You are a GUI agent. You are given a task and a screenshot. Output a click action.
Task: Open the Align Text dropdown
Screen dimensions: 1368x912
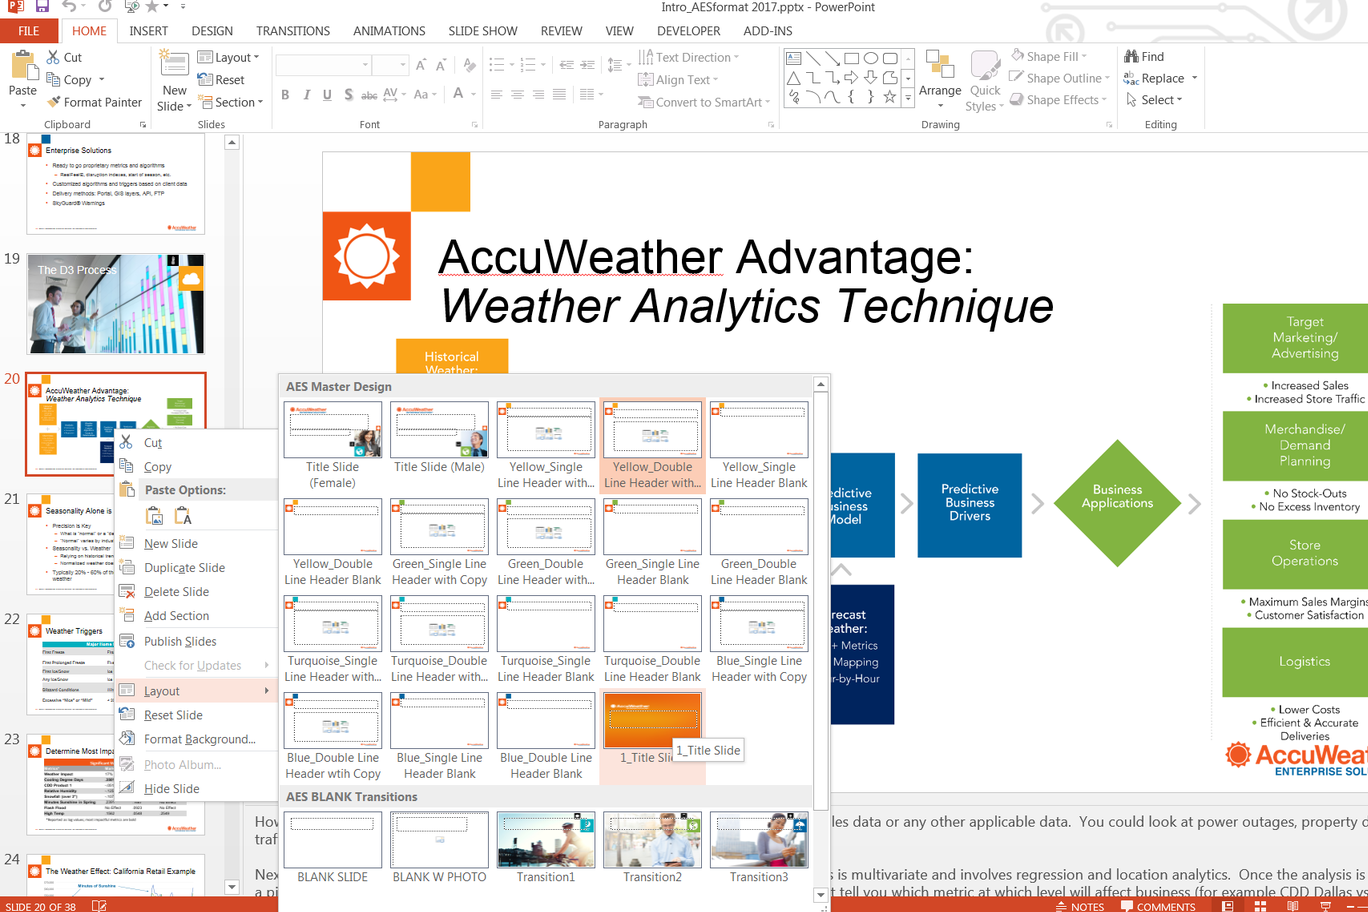click(679, 80)
